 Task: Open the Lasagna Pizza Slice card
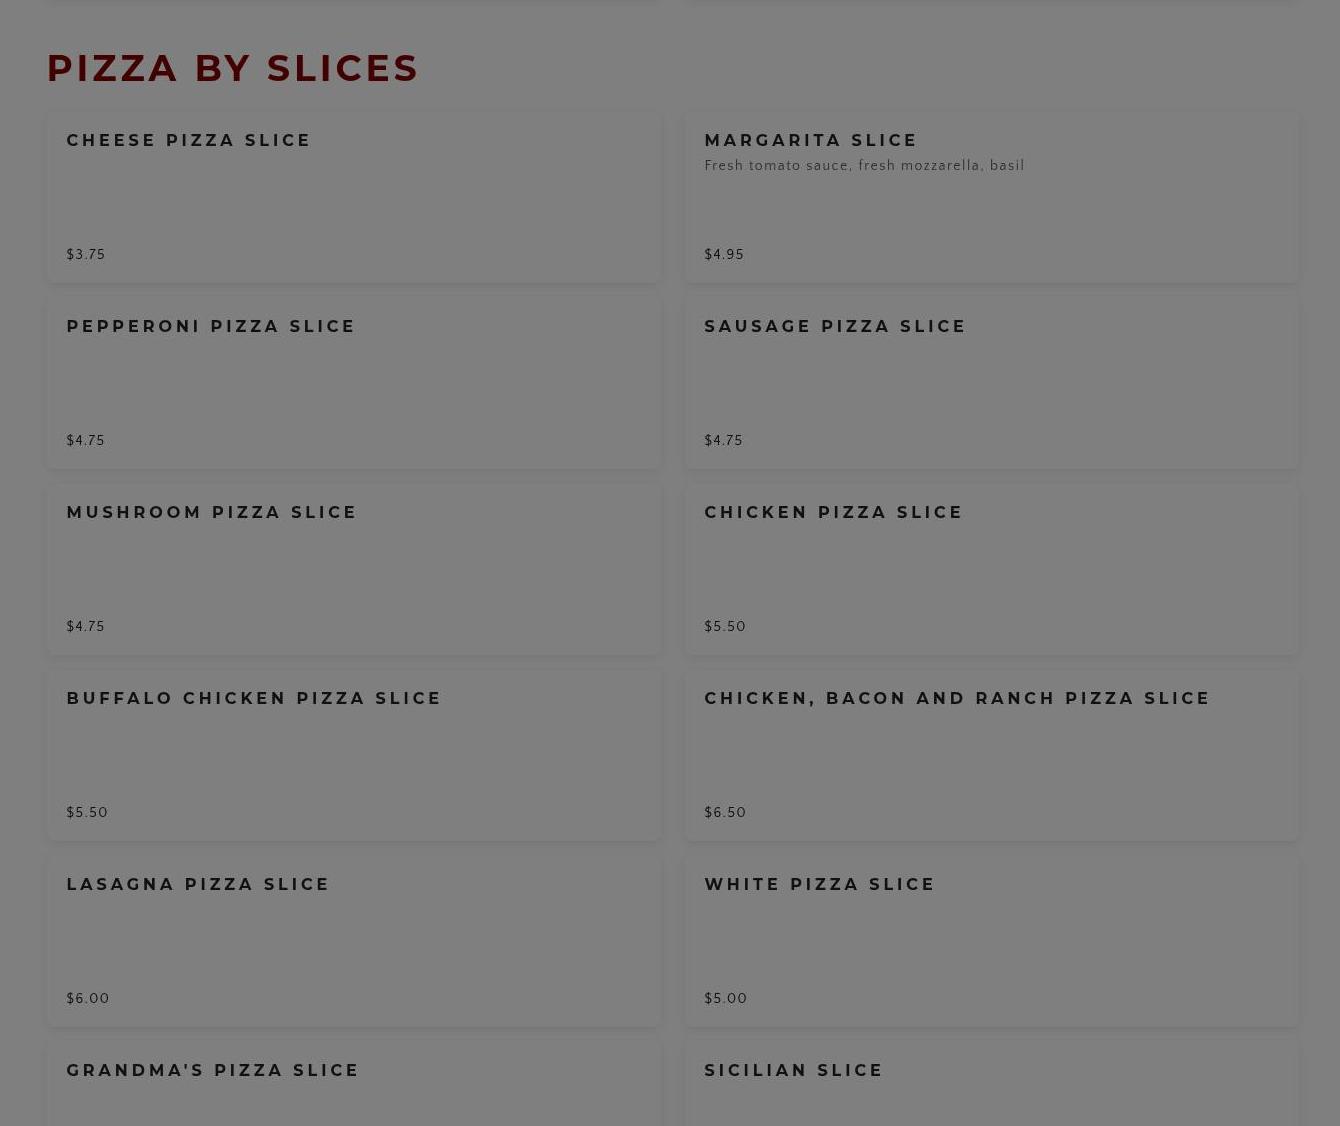(x=353, y=941)
